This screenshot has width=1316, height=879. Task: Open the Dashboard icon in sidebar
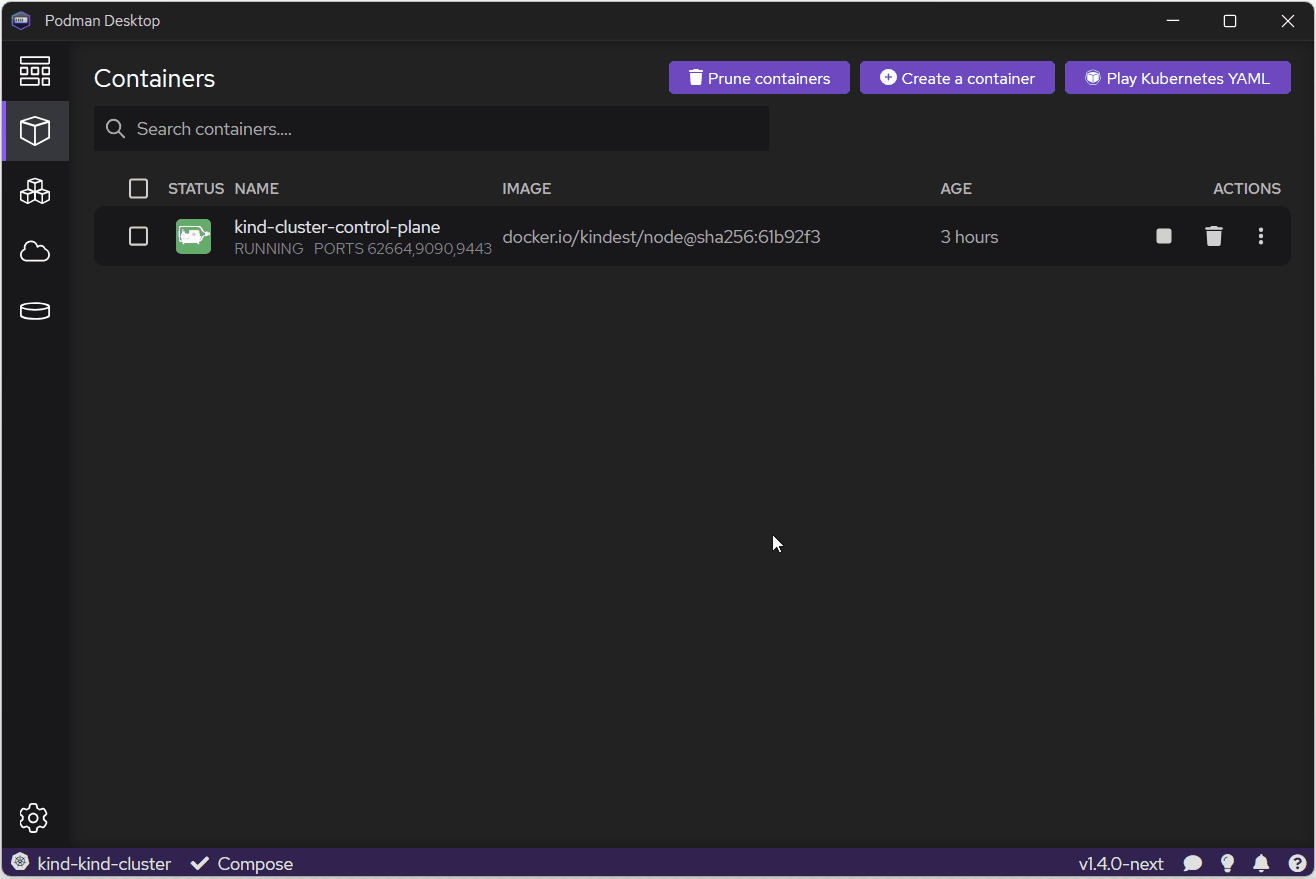[35, 71]
